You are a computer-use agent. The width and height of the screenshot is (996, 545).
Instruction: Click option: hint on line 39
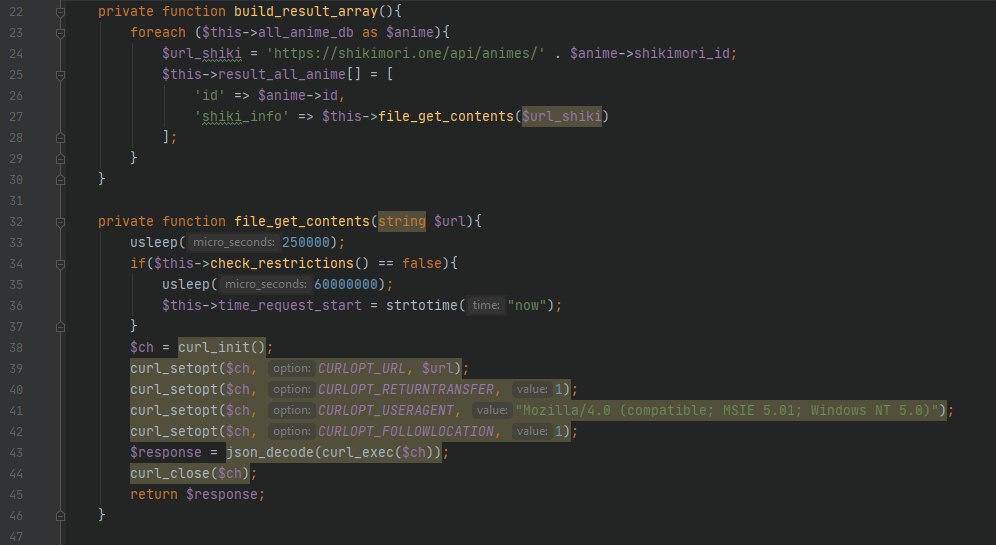click(292, 368)
